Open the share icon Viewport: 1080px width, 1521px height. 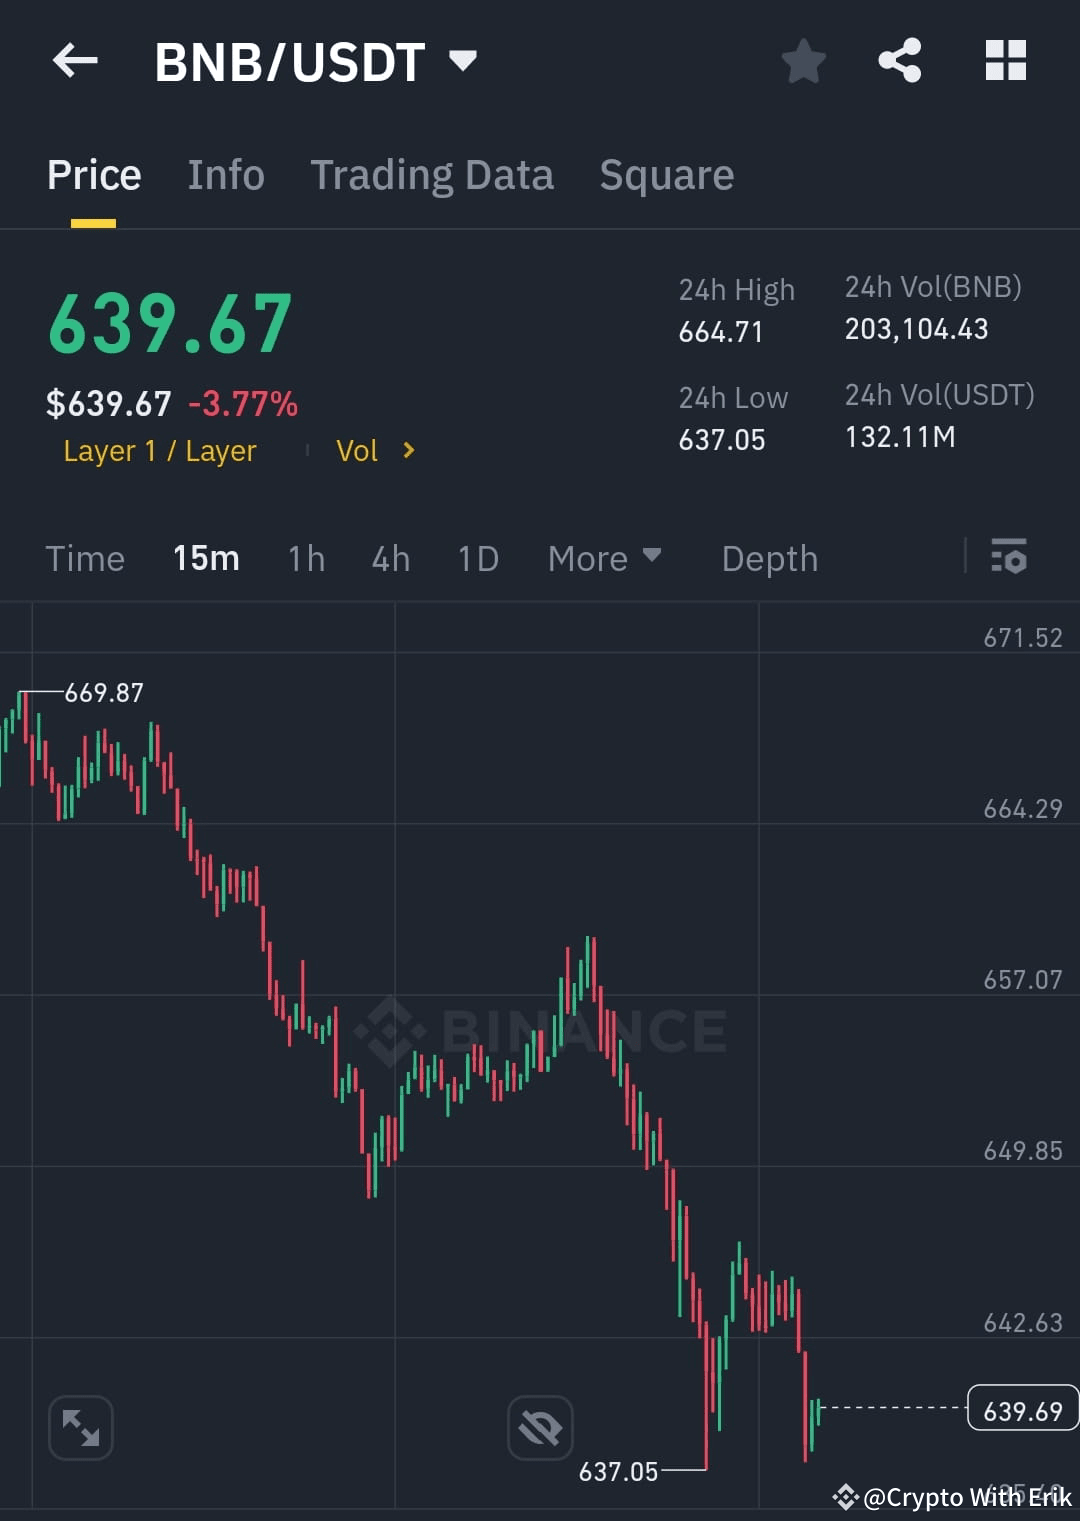pos(899,60)
